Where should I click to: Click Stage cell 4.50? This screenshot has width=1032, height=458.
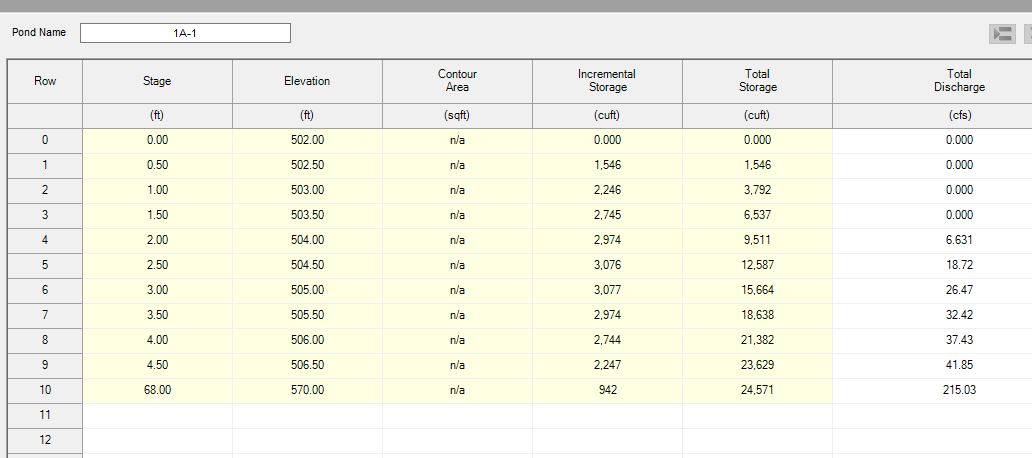(157, 365)
